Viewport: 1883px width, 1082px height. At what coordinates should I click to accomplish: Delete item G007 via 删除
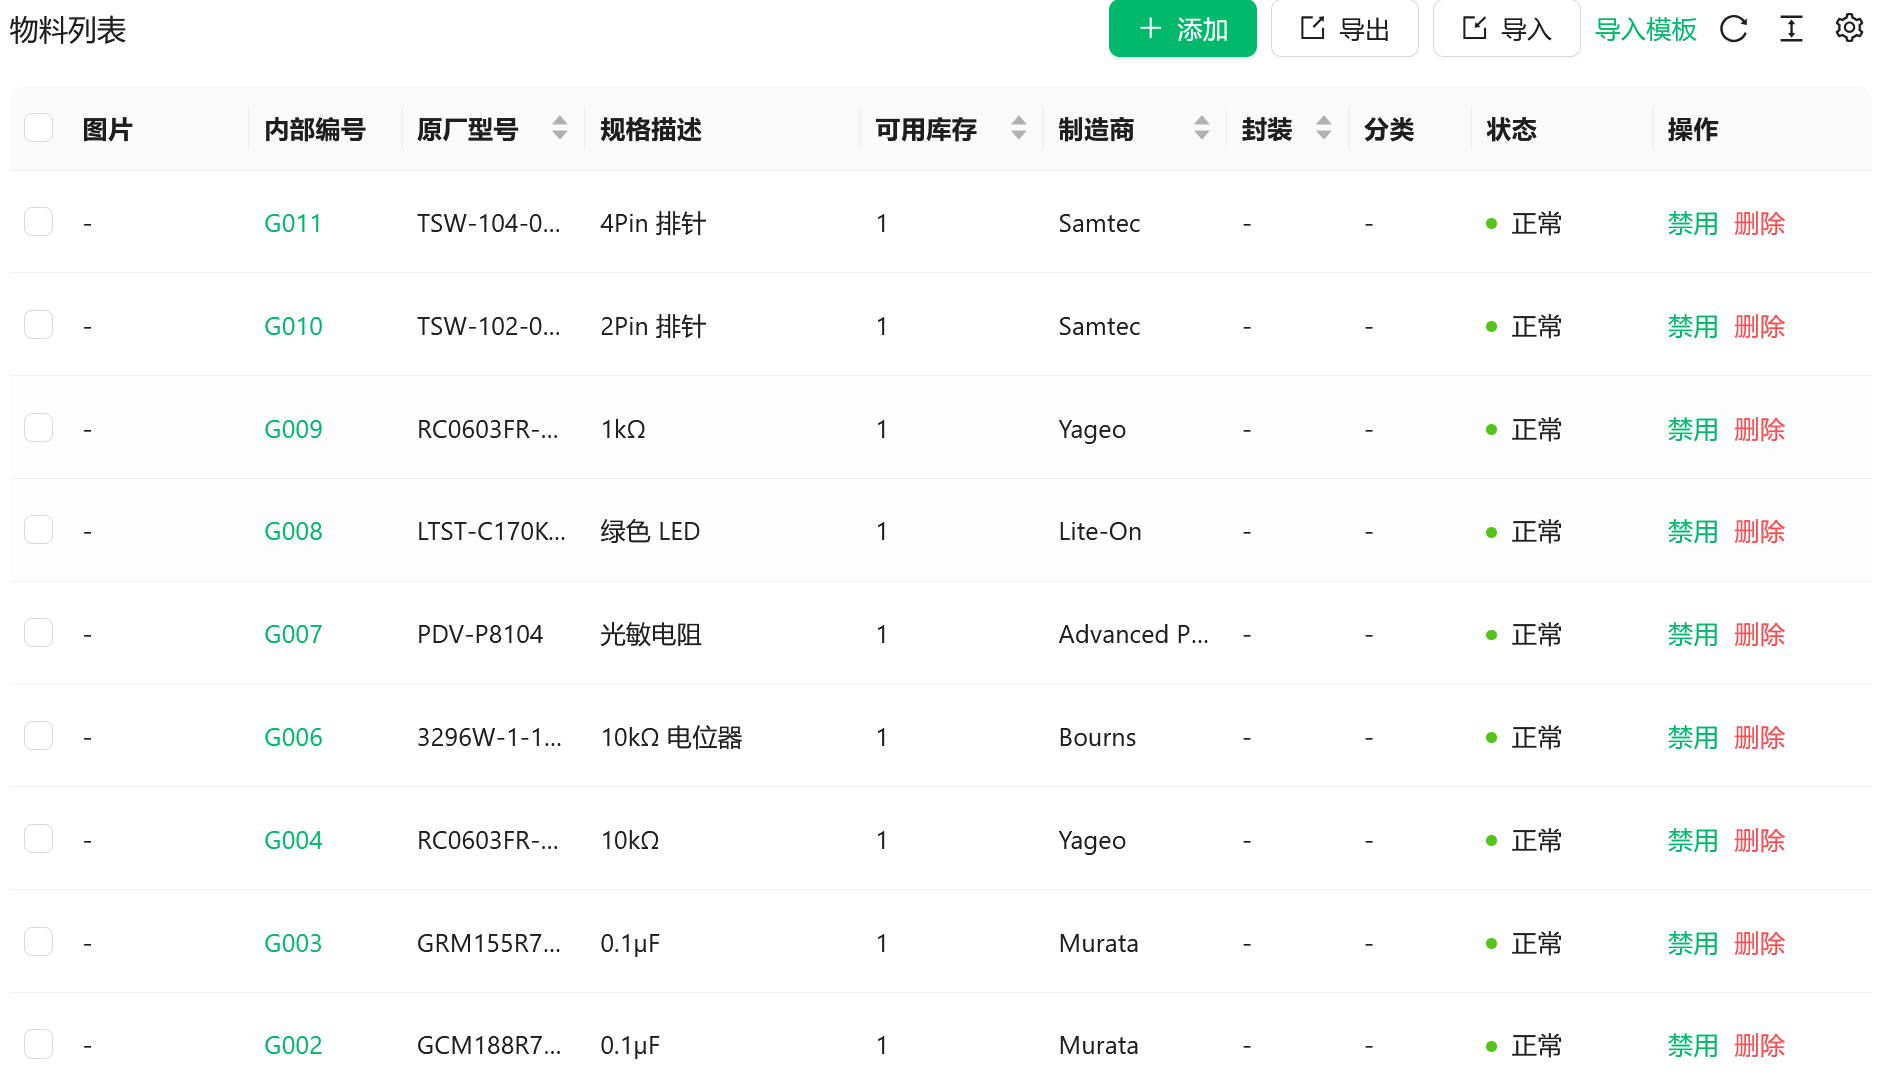1759,634
